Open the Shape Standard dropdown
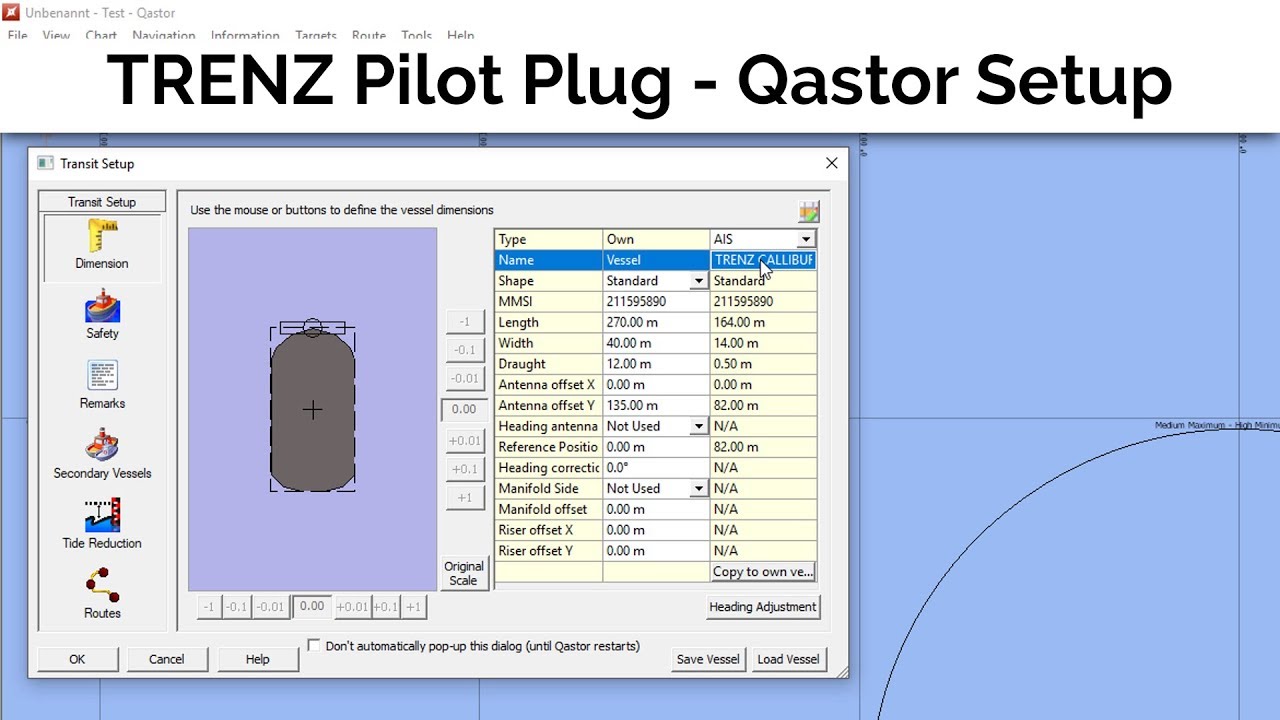The width and height of the screenshot is (1280, 720). 699,281
